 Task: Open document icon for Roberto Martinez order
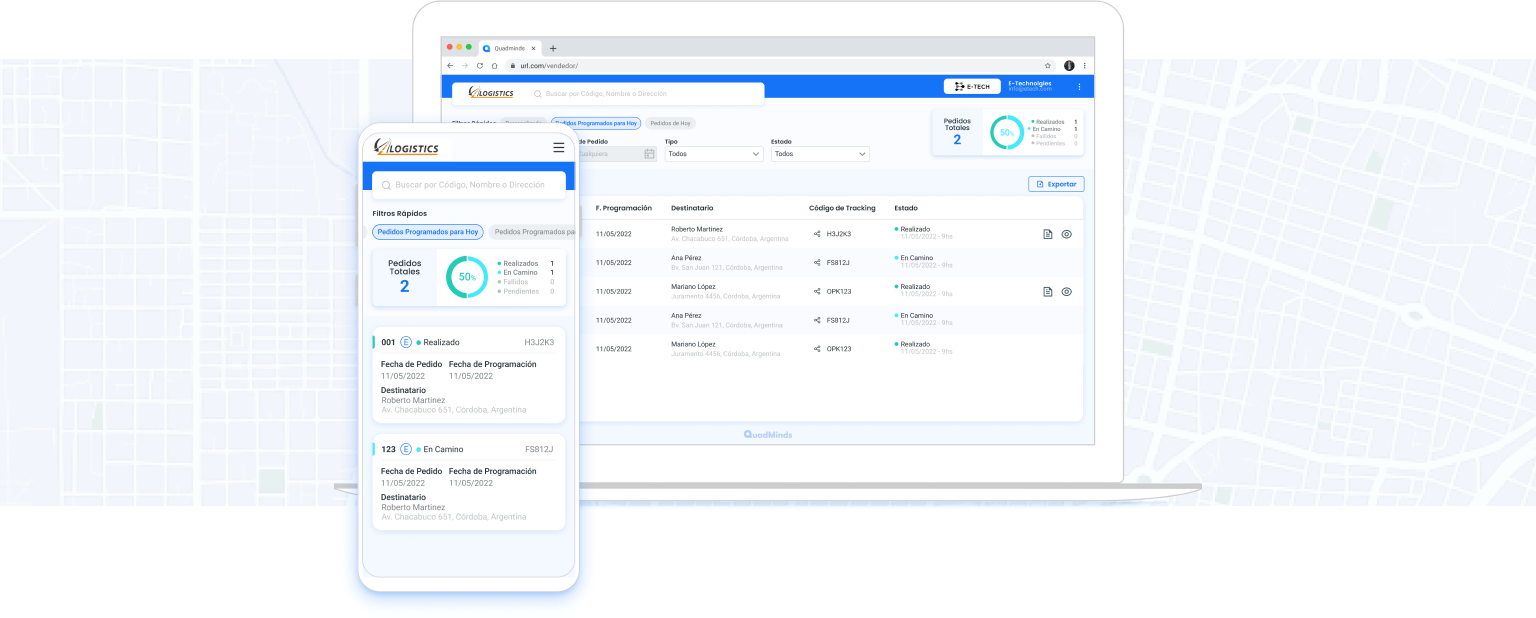1047,234
